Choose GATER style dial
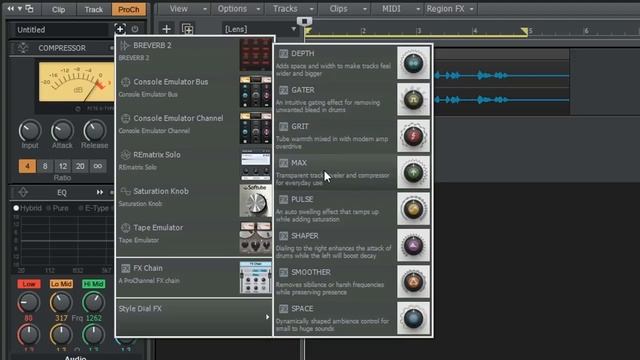Screen dimensions: 640x360 (x=353, y=99)
